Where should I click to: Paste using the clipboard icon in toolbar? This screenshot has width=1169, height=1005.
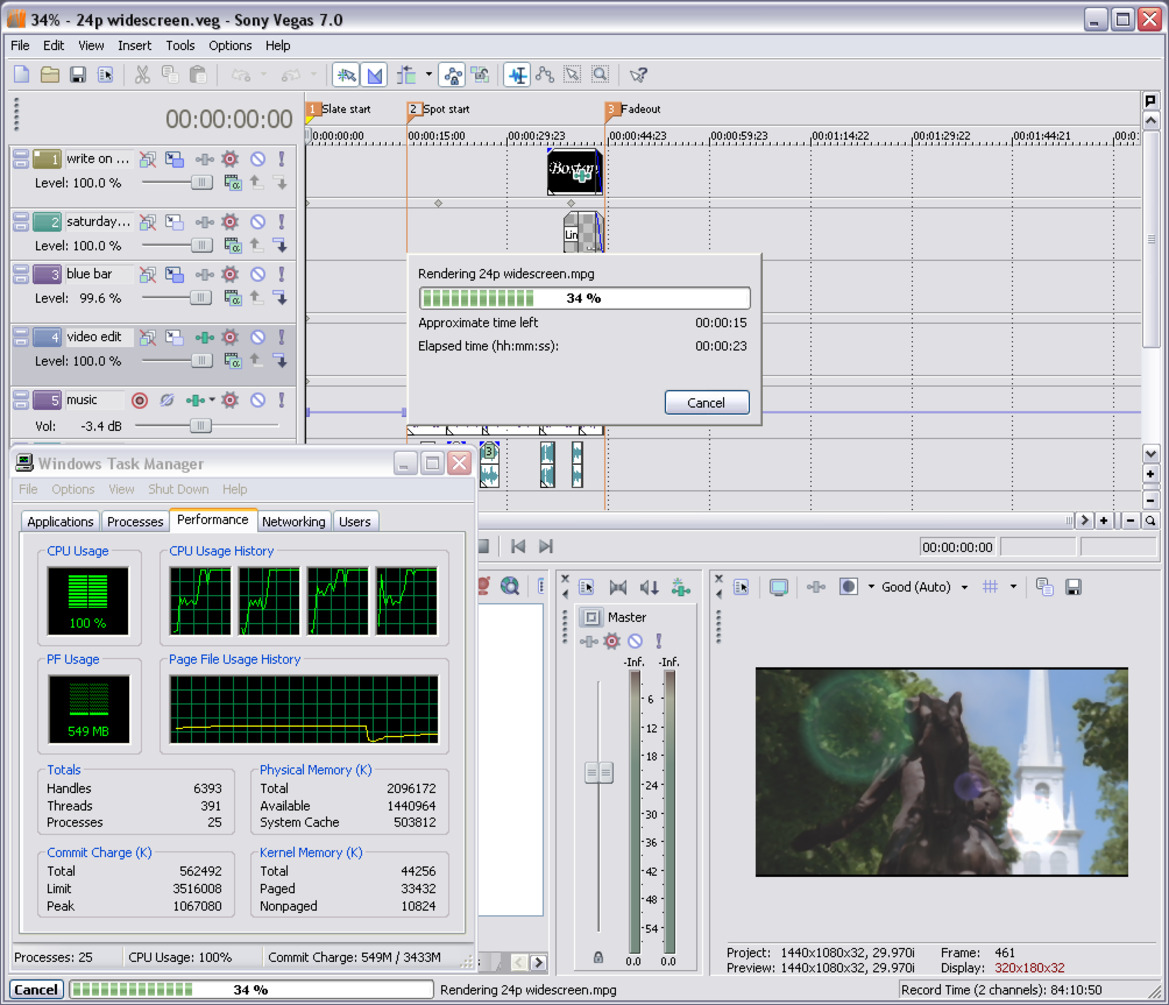[198, 75]
